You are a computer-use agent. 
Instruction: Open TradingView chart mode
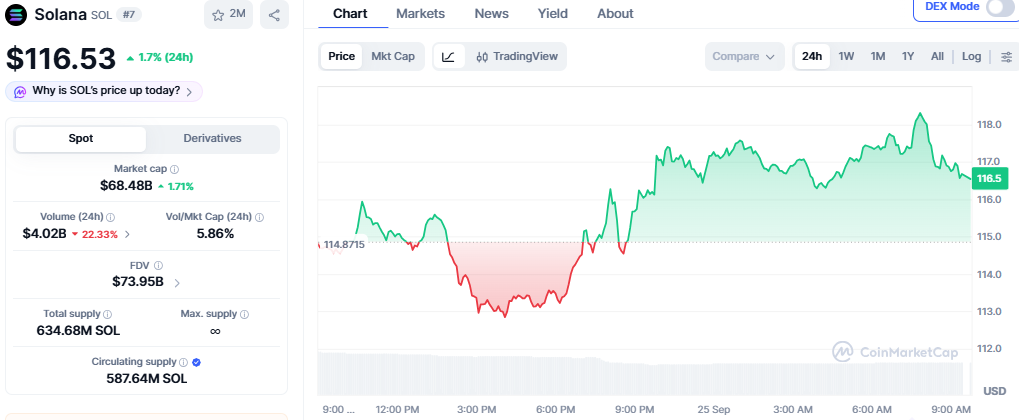(517, 57)
